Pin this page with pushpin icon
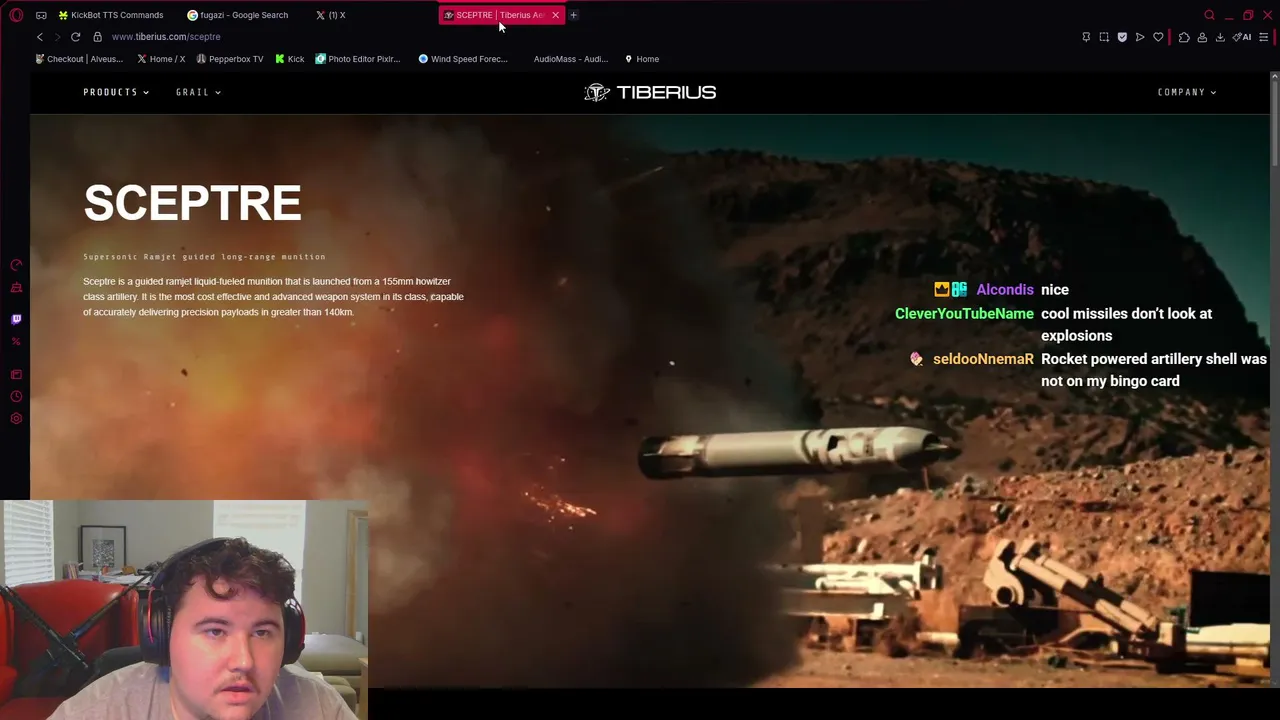1280x720 pixels. 1086,37
